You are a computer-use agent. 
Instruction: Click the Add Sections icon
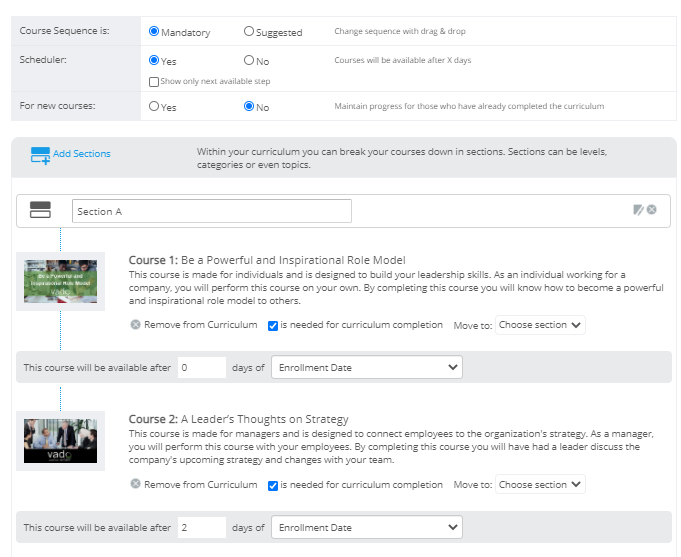coord(40,155)
